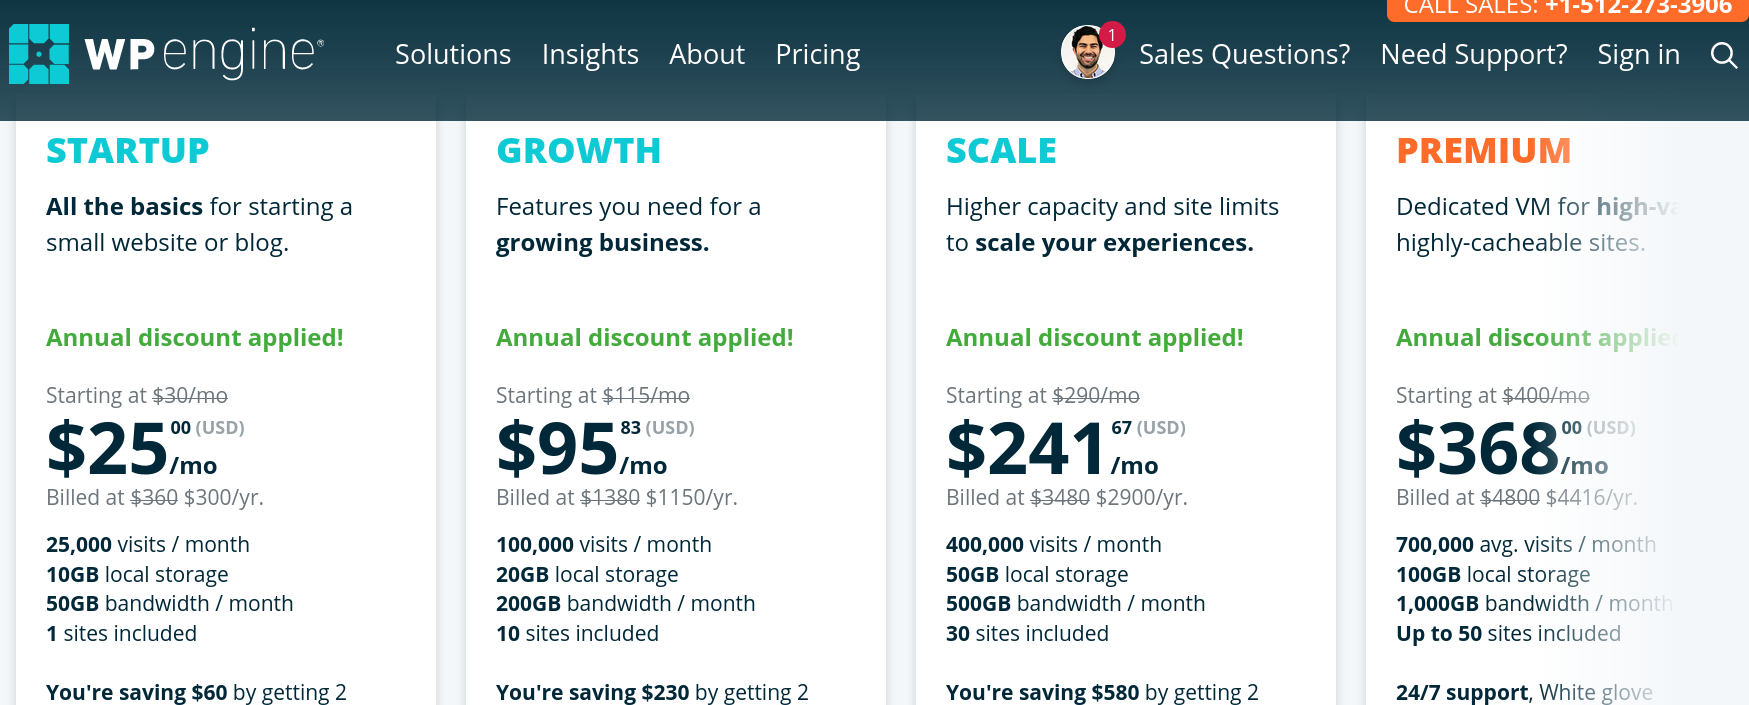The image size is (1749, 705).
Task: Select the PREMIUM plan heading
Action: tap(1484, 151)
